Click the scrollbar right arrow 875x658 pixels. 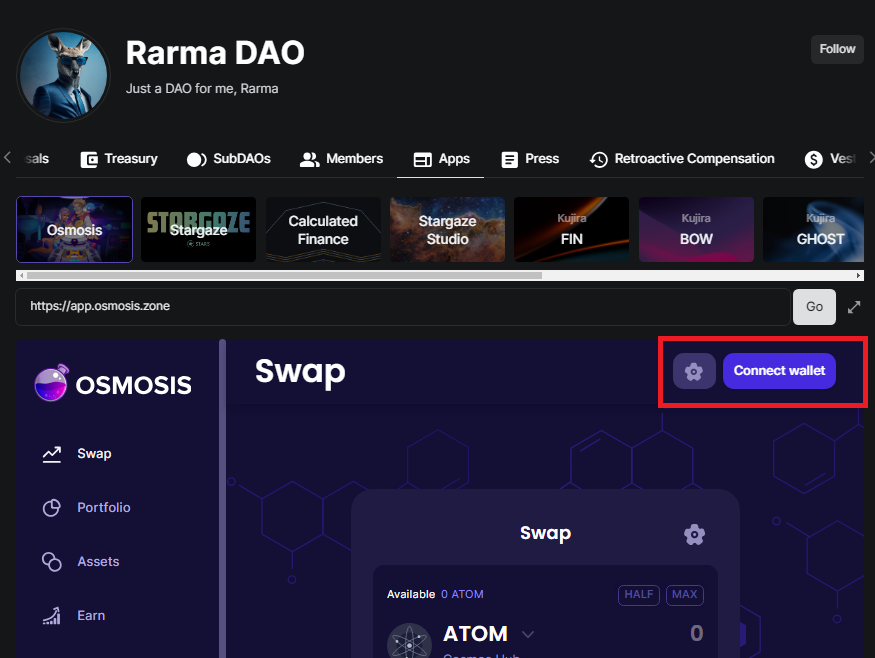(x=859, y=275)
